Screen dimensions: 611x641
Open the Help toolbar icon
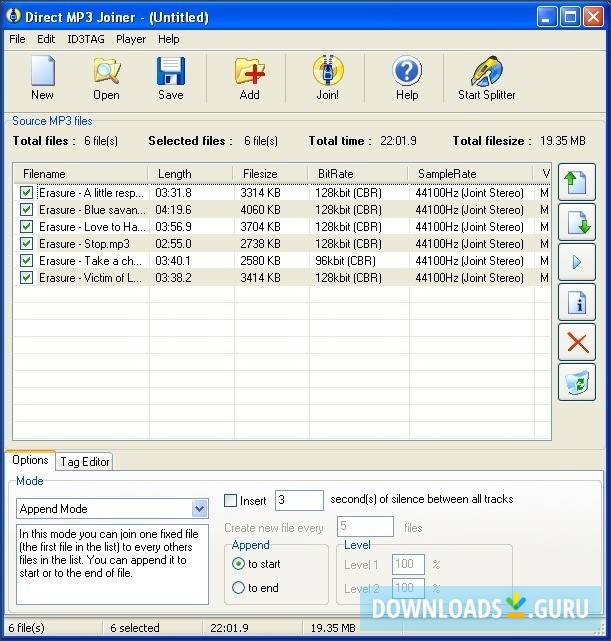(407, 78)
